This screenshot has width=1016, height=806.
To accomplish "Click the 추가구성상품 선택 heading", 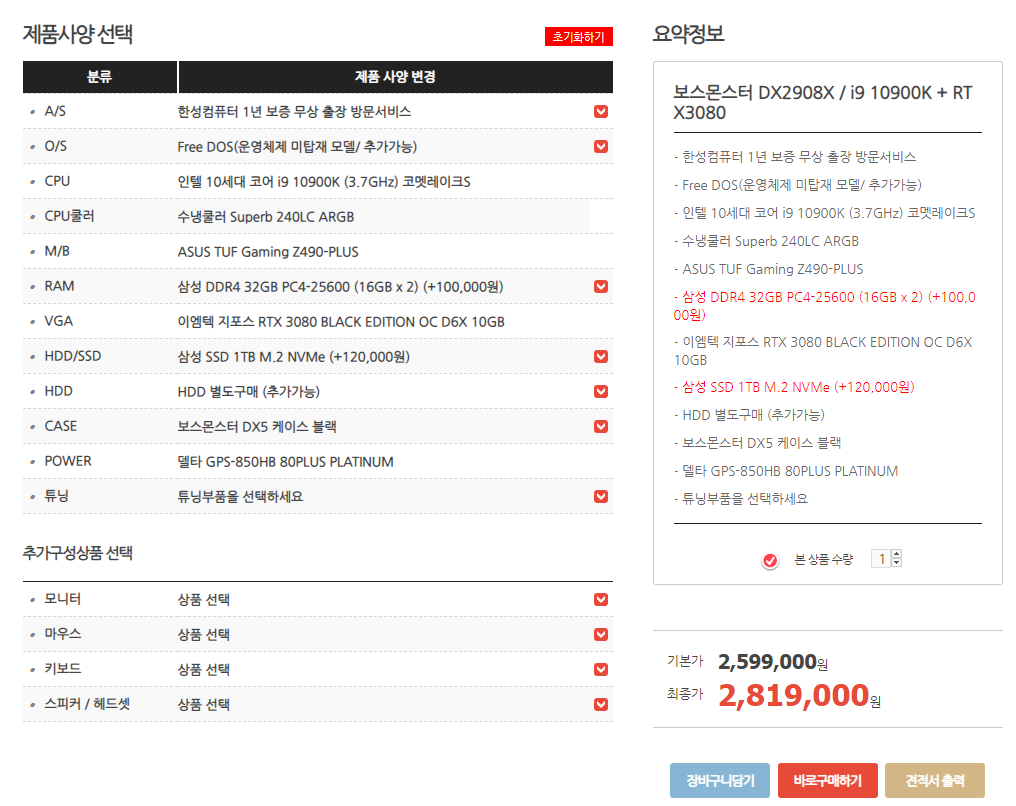I will 78,553.
